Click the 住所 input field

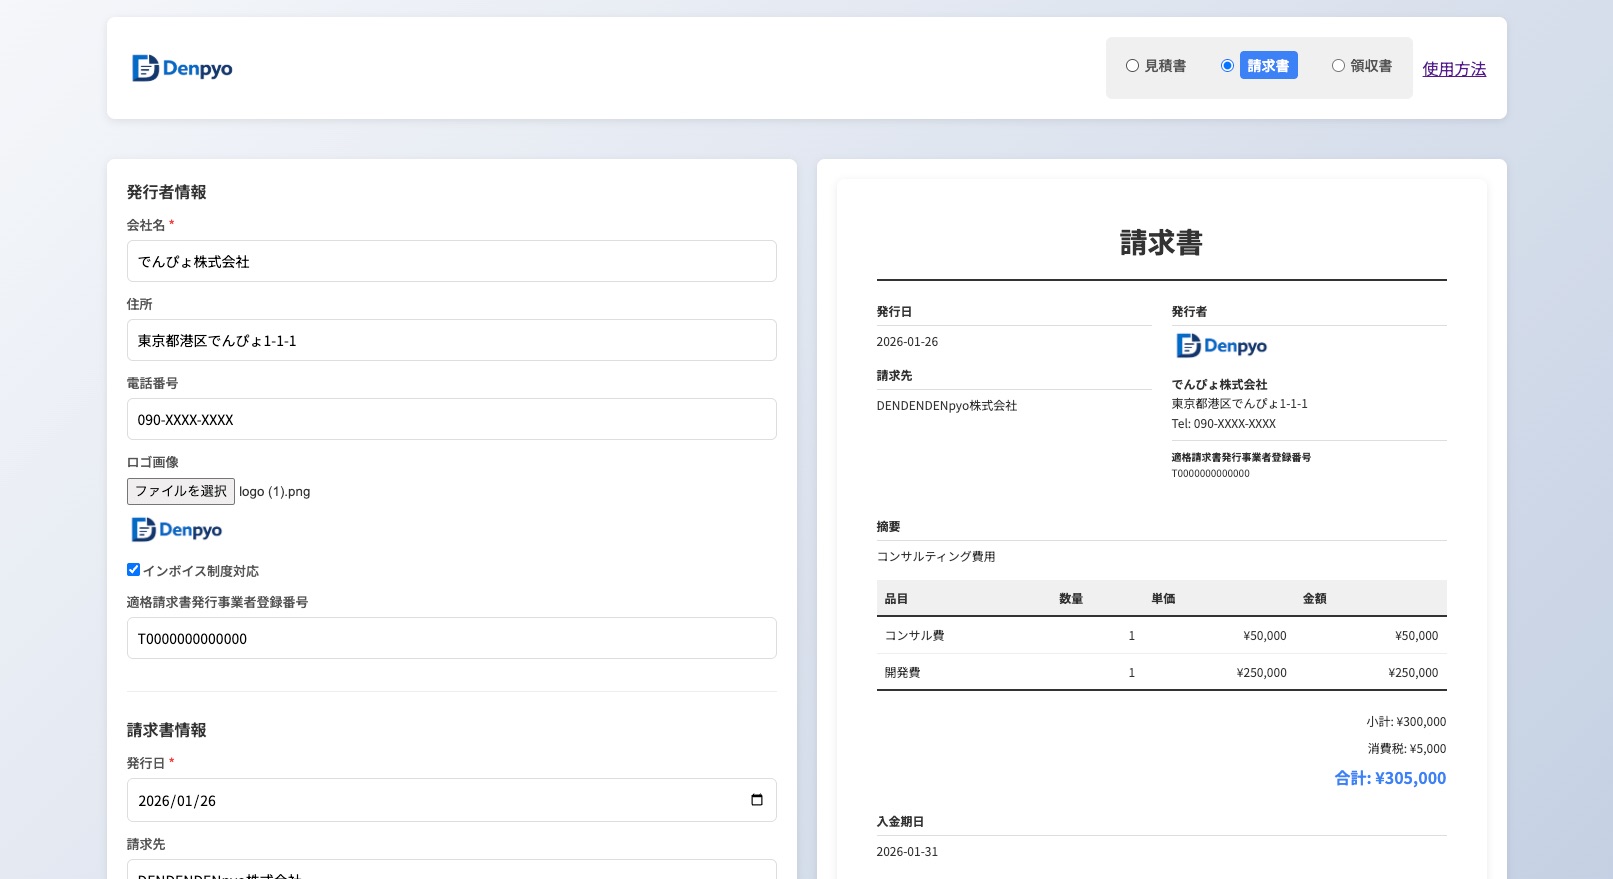click(x=451, y=340)
